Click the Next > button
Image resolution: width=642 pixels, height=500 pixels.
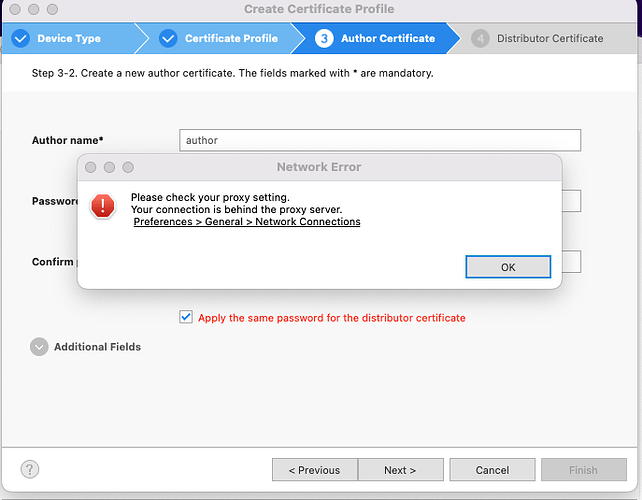[x=400, y=470]
